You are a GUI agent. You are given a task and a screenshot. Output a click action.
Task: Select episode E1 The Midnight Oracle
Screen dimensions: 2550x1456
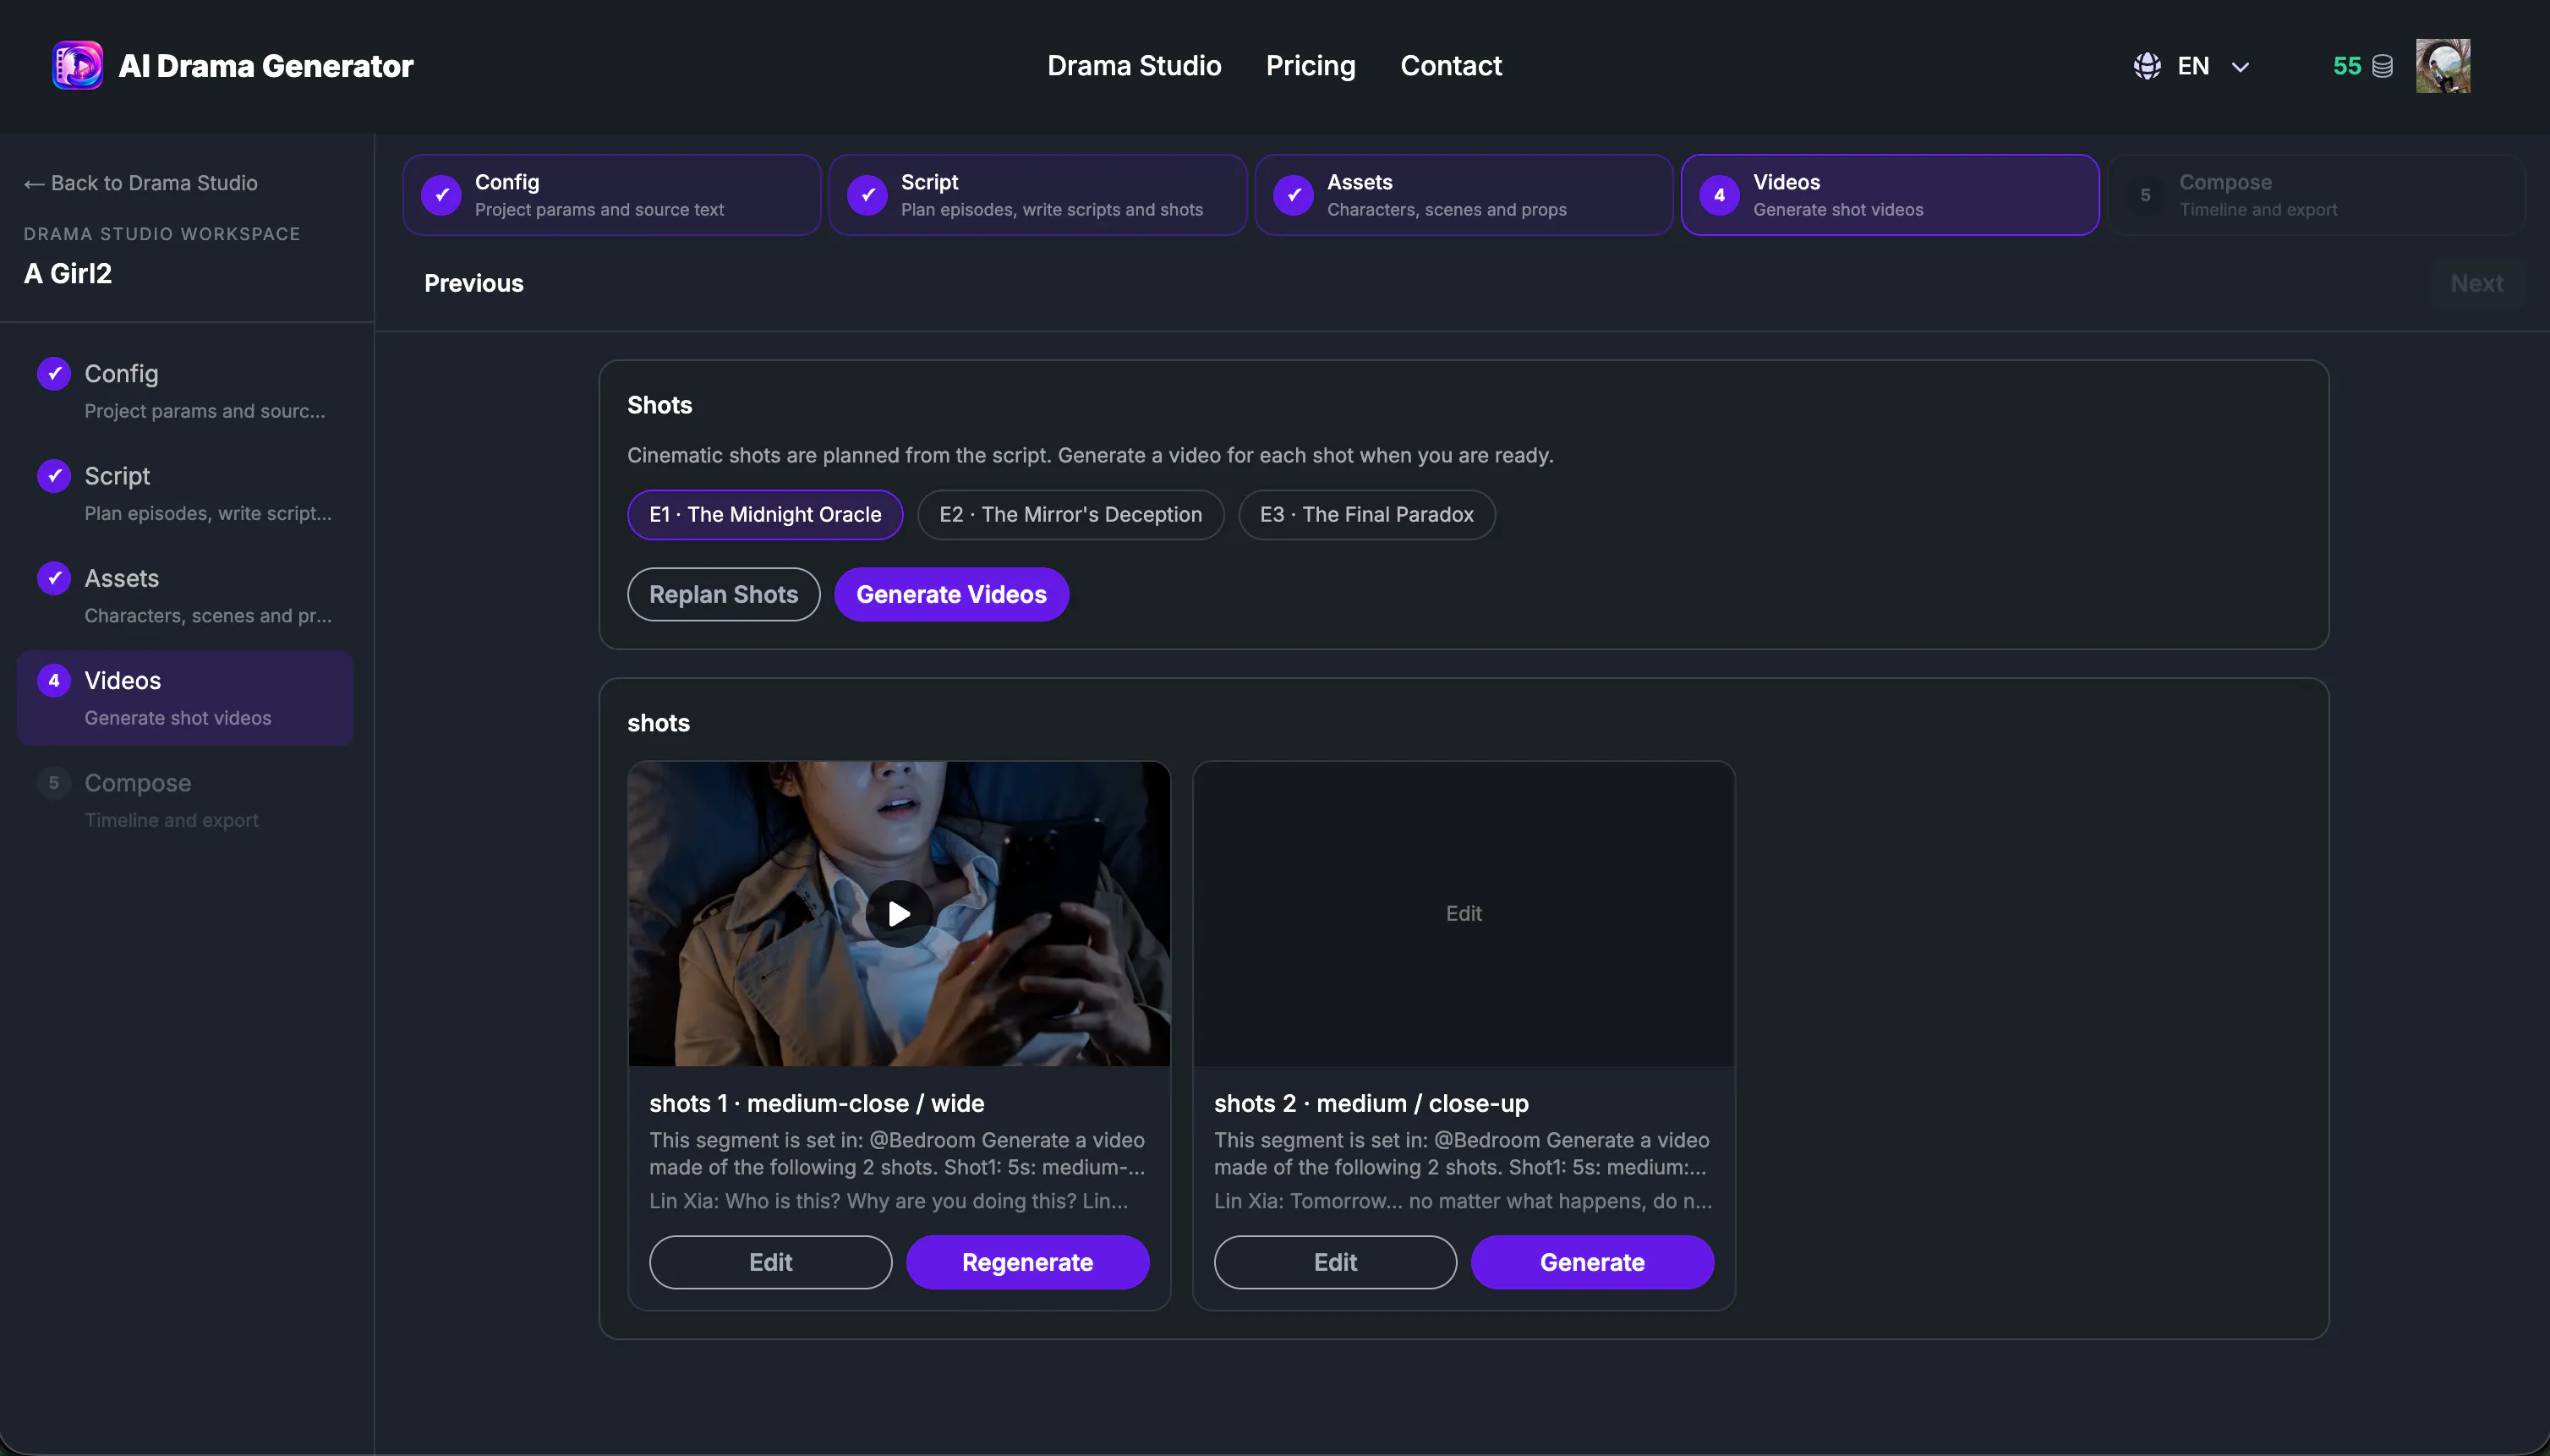point(765,514)
